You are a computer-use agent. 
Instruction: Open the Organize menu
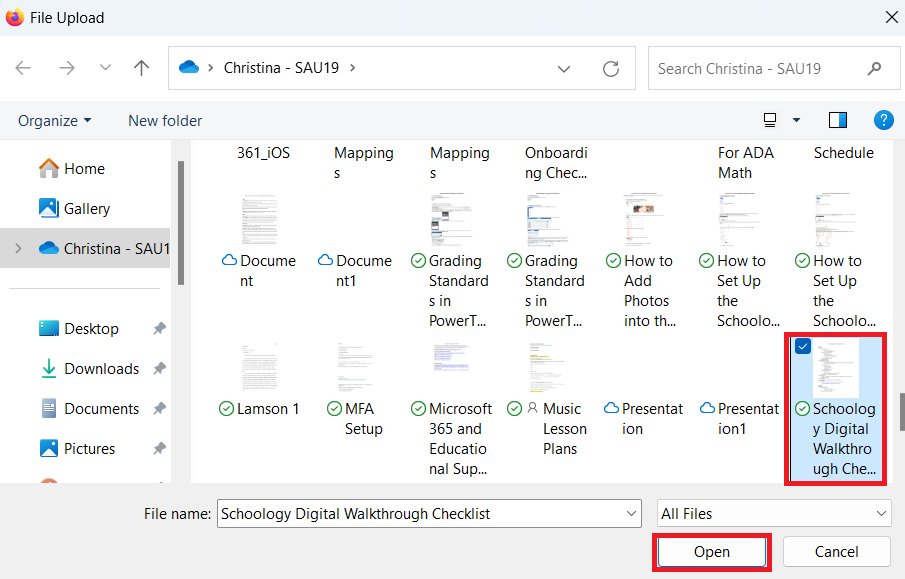(54, 120)
